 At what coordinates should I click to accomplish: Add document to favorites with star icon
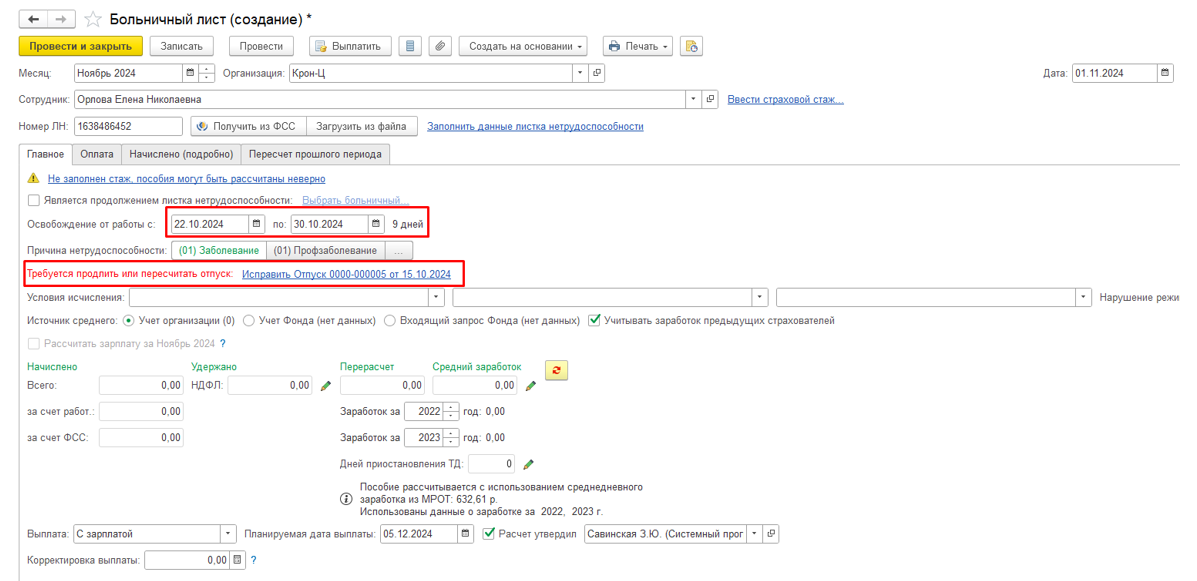(92, 18)
